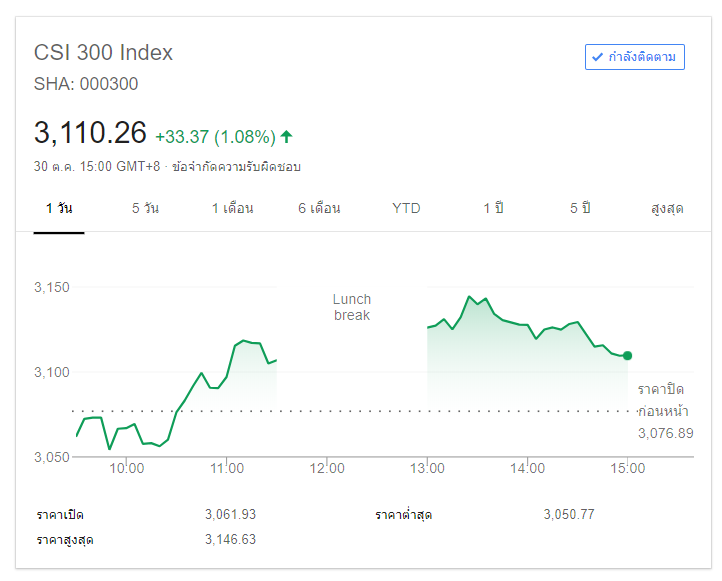722x581 pixels.
Task: Open the สูงสุด max range tab
Action: [x=667, y=208]
